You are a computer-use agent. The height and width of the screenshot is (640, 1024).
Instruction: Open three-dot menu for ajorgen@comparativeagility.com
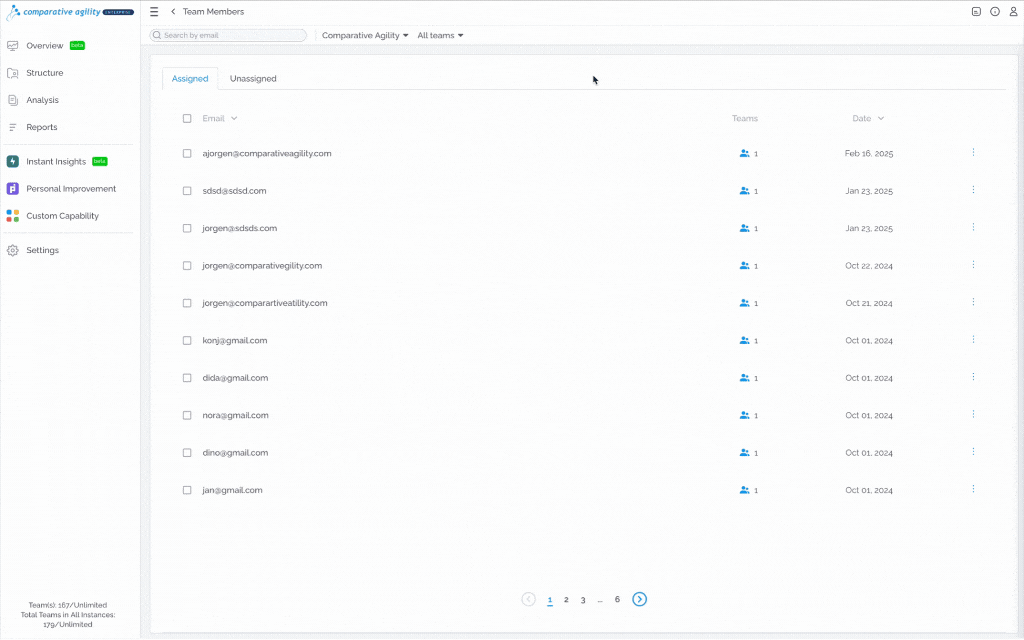[x=973, y=152]
